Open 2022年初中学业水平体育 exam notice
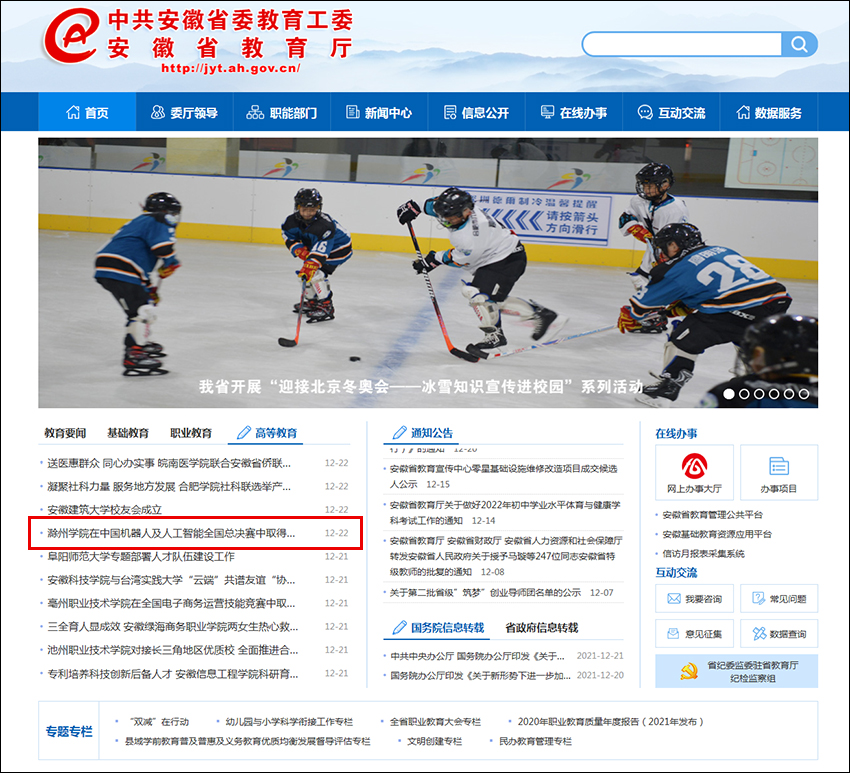The image size is (850, 773). 505,512
